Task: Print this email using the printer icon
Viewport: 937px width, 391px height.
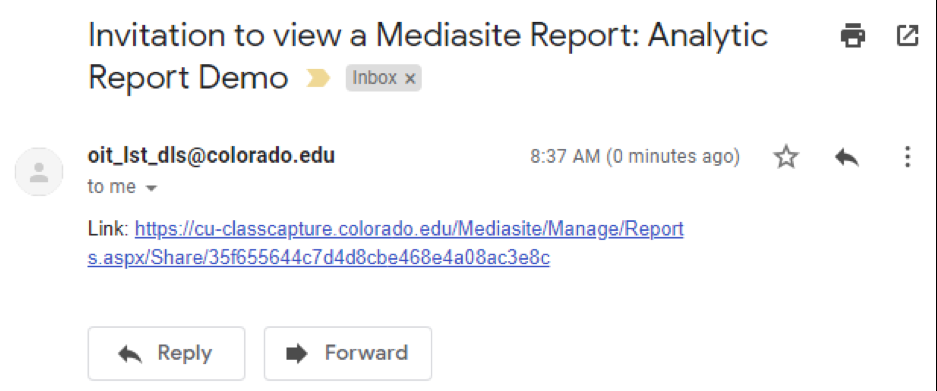Action: [x=853, y=36]
